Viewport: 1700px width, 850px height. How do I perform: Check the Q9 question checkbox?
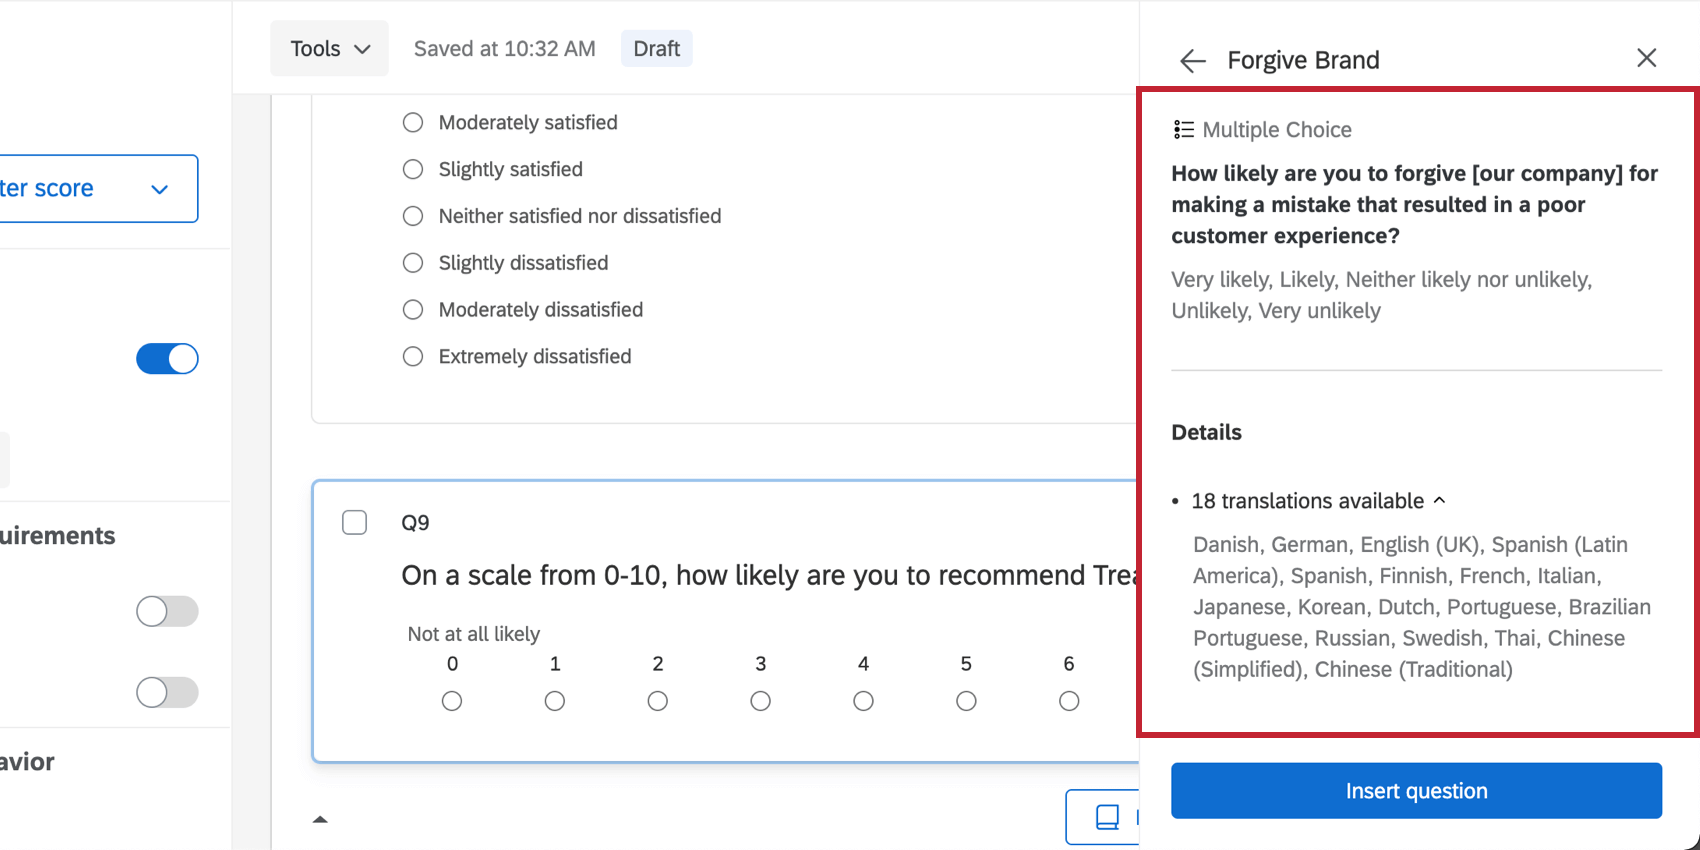pyautogui.click(x=354, y=522)
